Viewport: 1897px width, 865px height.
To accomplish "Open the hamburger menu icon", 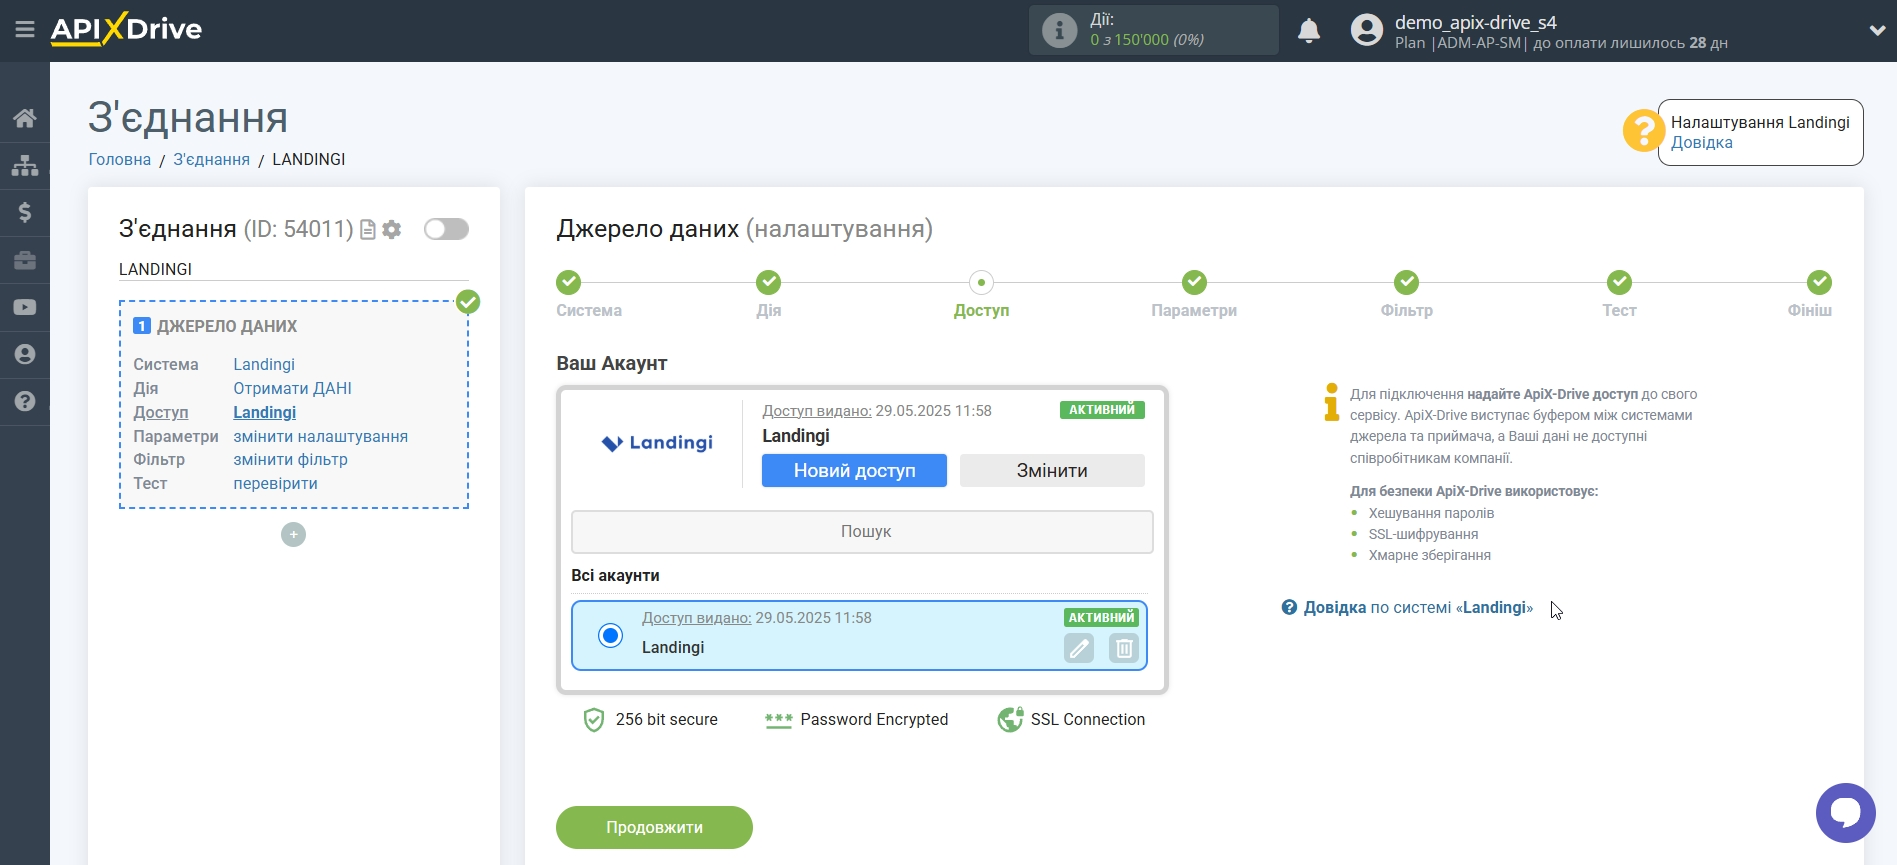I will pyautogui.click(x=25, y=30).
